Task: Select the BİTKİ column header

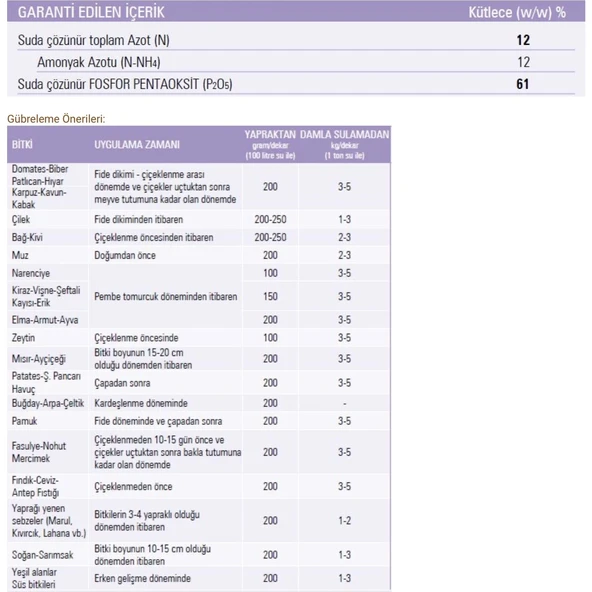Action: click(22, 145)
